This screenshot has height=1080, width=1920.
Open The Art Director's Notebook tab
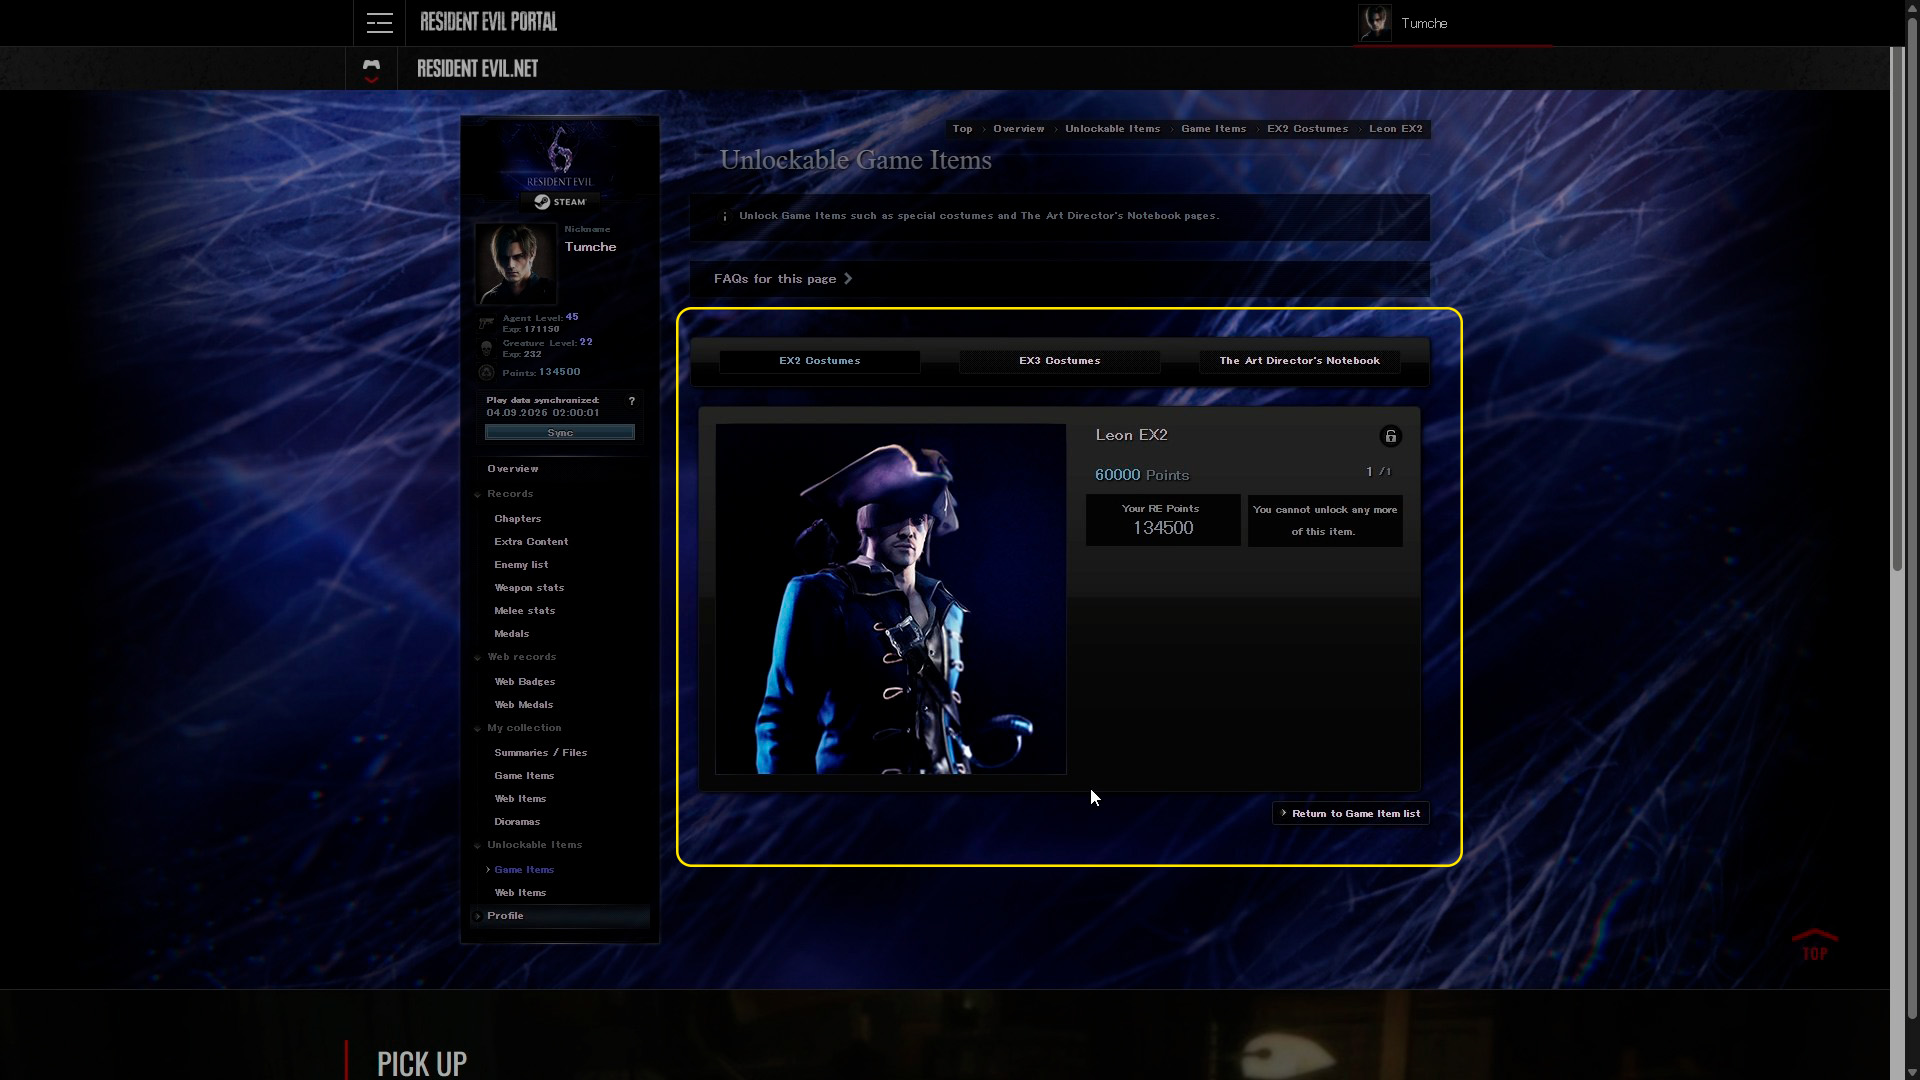click(x=1300, y=361)
